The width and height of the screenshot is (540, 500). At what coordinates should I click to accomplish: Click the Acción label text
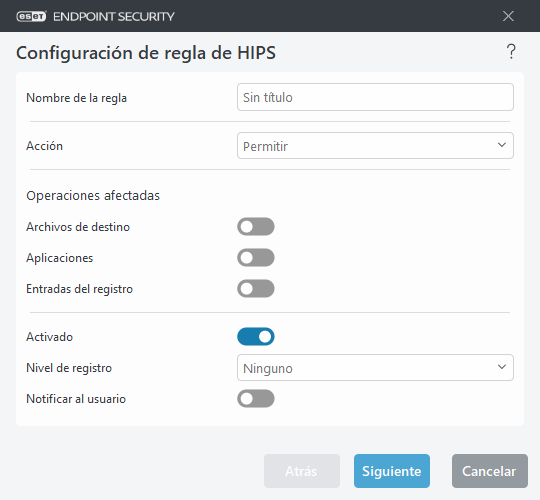(44, 146)
